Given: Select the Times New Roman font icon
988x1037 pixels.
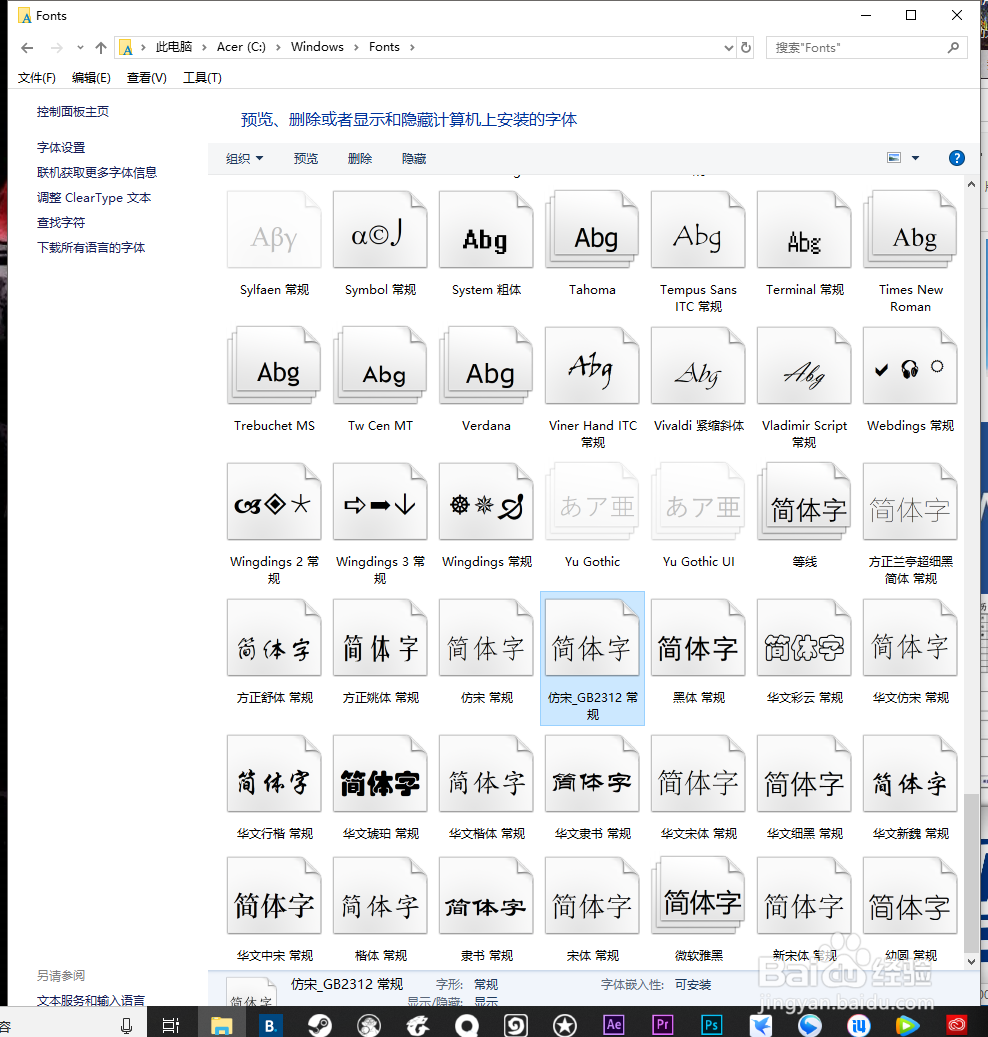Looking at the screenshot, I should point(911,229).
